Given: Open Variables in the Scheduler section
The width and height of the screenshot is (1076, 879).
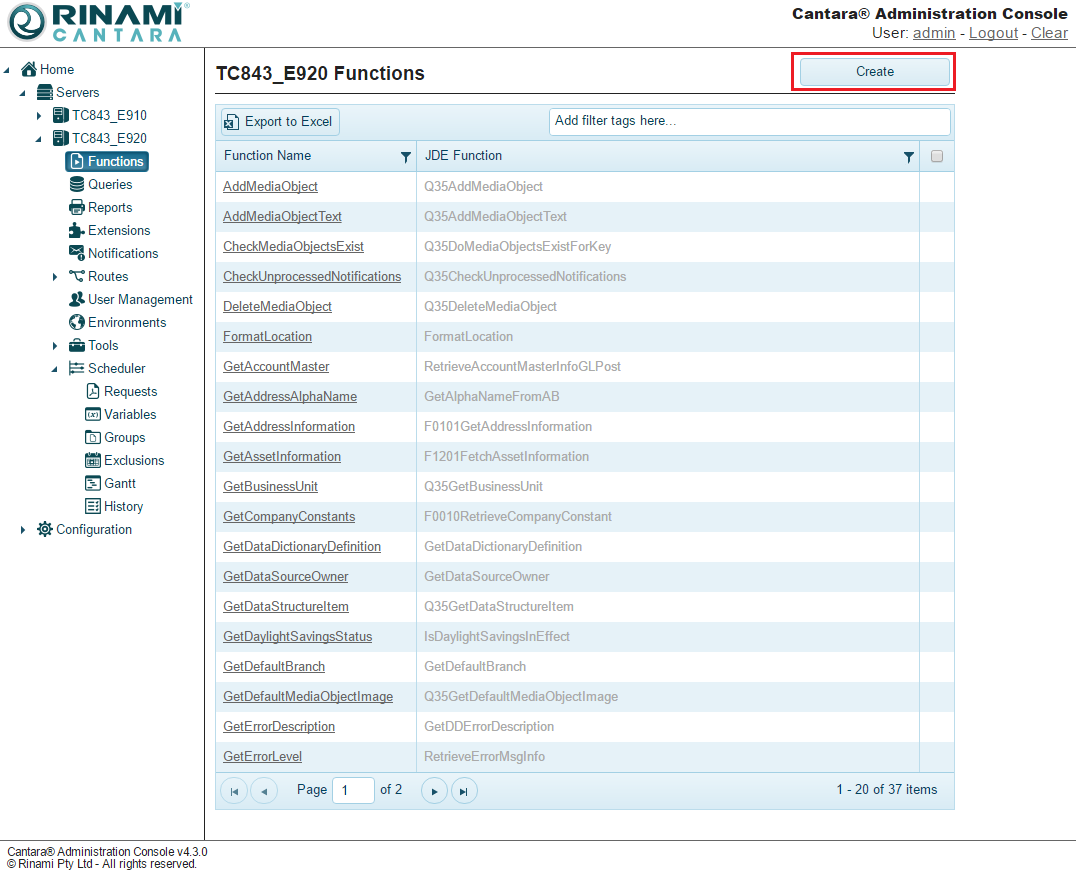Looking at the screenshot, I should pos(130,415).
